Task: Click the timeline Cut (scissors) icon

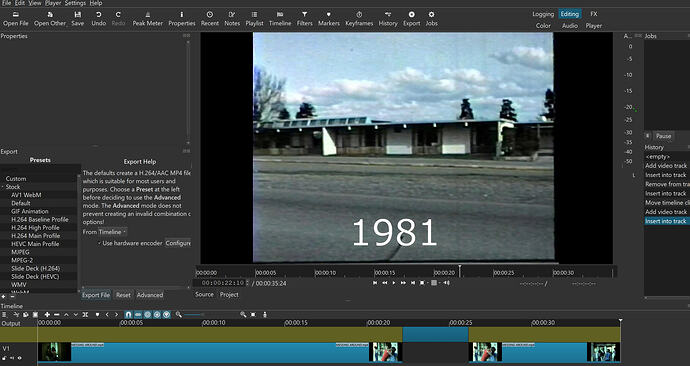Action: click(x=16, y=315)
